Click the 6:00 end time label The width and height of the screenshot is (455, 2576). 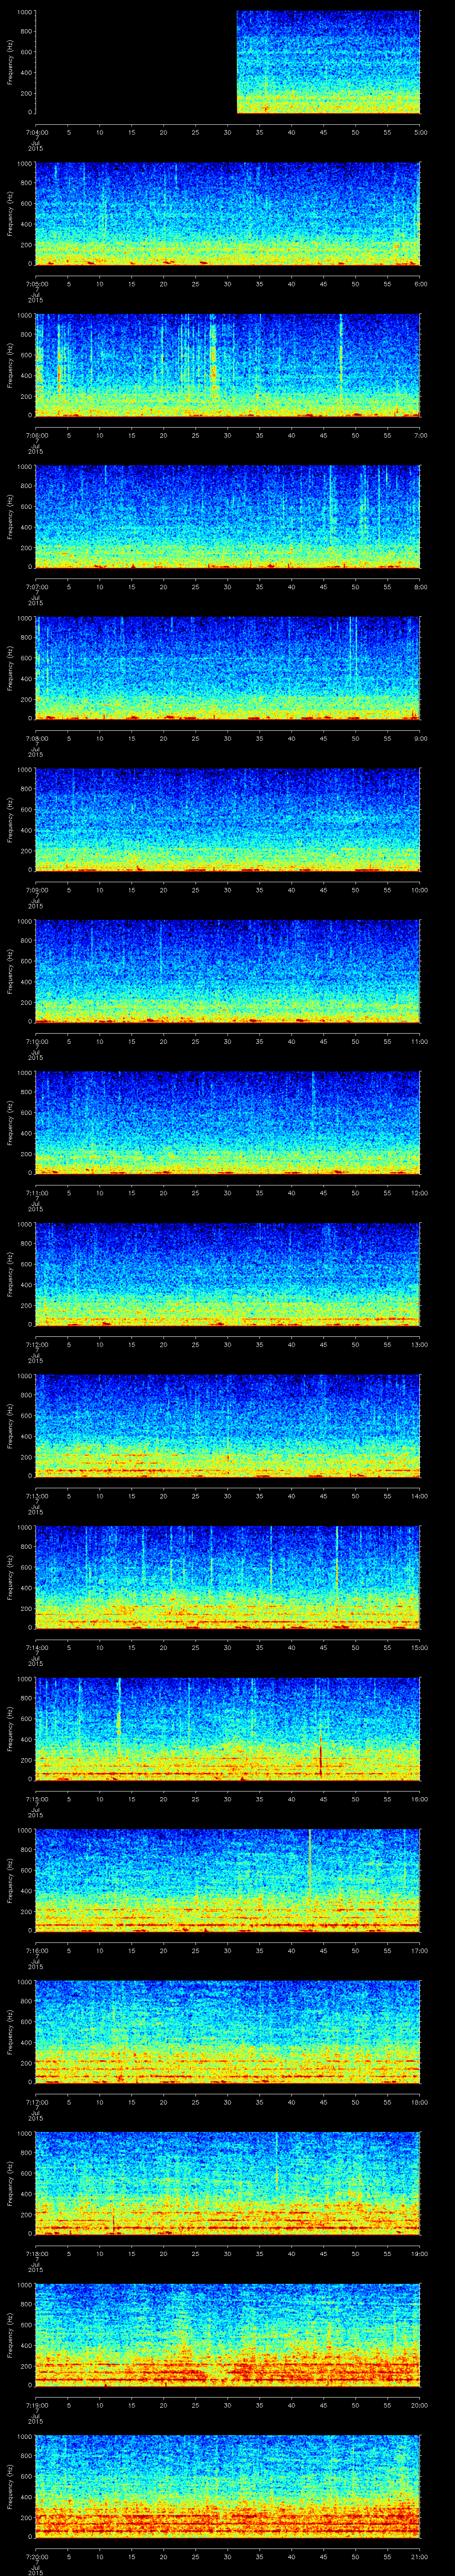(x=420, y=284)
